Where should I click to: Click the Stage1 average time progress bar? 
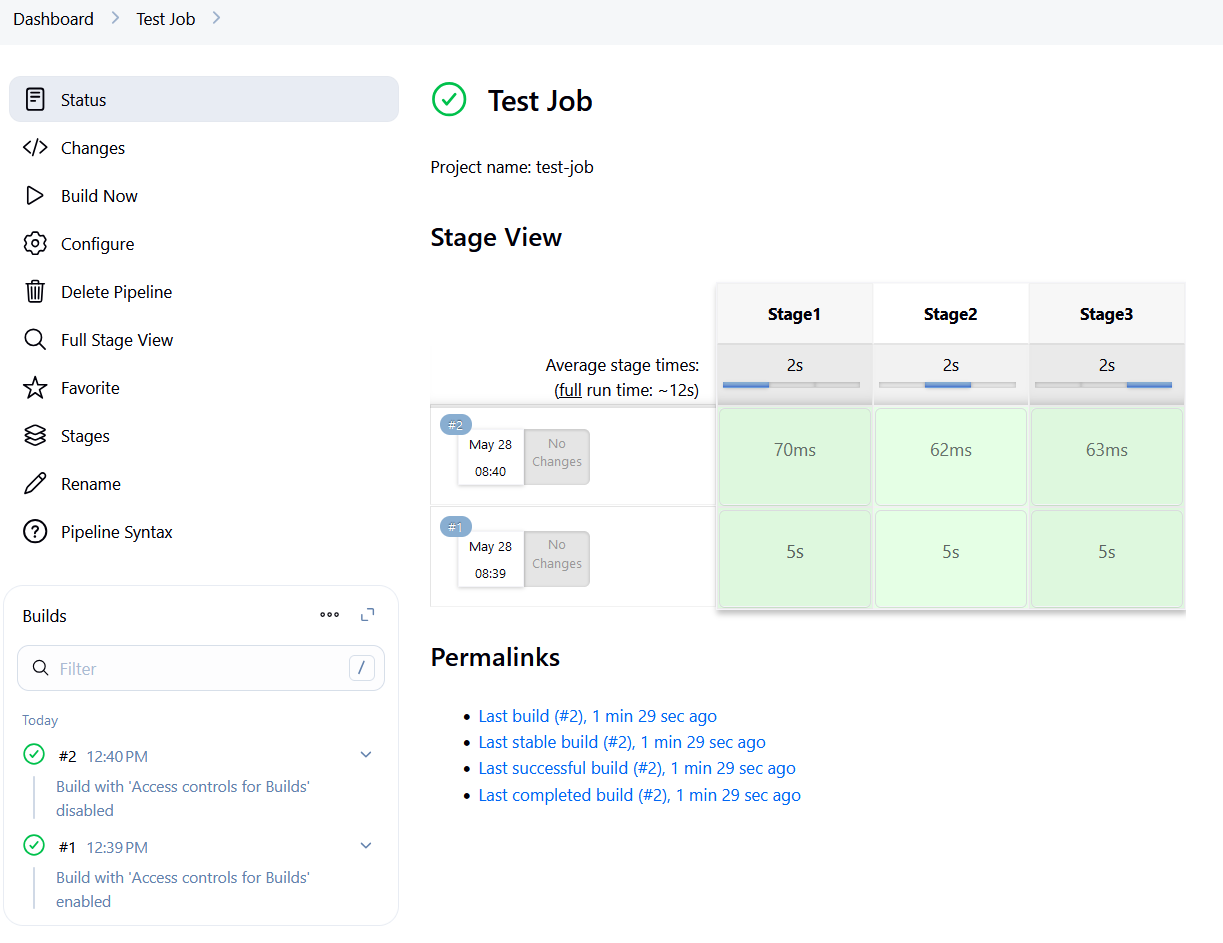tap(791, 385)
